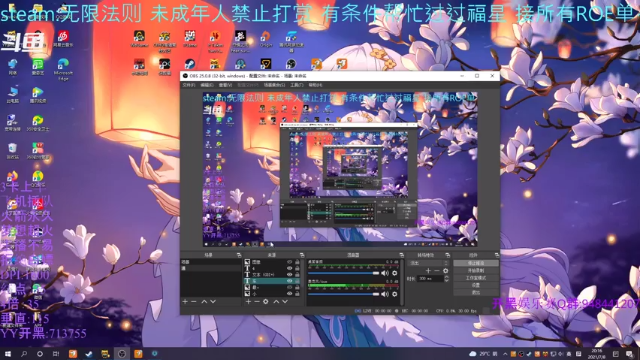Open the 网易云音乐 desktop shortcut
Image resolution: width=640 pixels, height=360 pixels.
(x=63, y=39)
